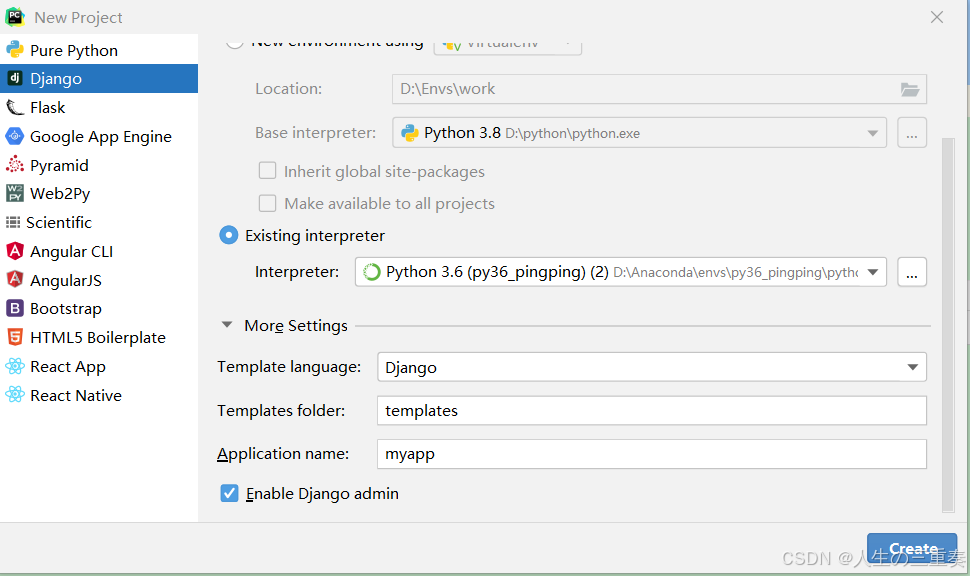Open the Interpreter dropdown arrow
This screenshot has width=970, height=576.
(x=873, y=272)
